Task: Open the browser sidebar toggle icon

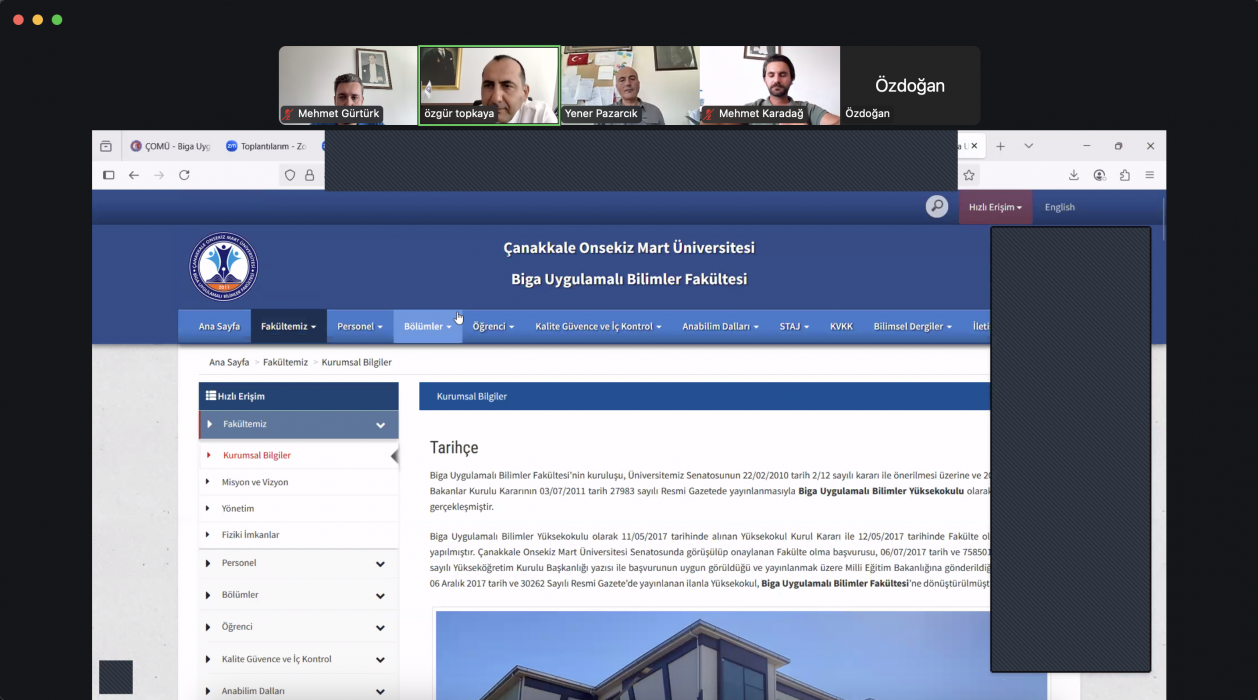Action: [109, 175]
